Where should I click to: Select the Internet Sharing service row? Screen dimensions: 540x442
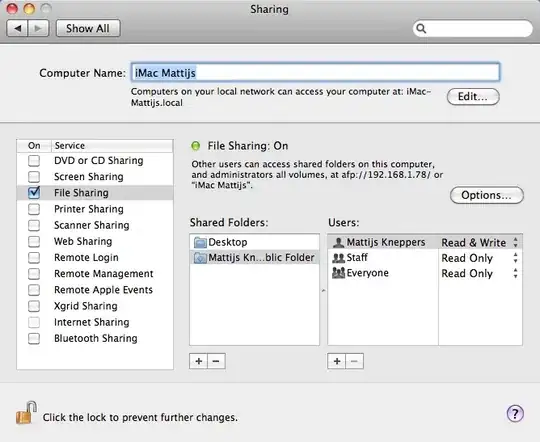click(95, 322)
